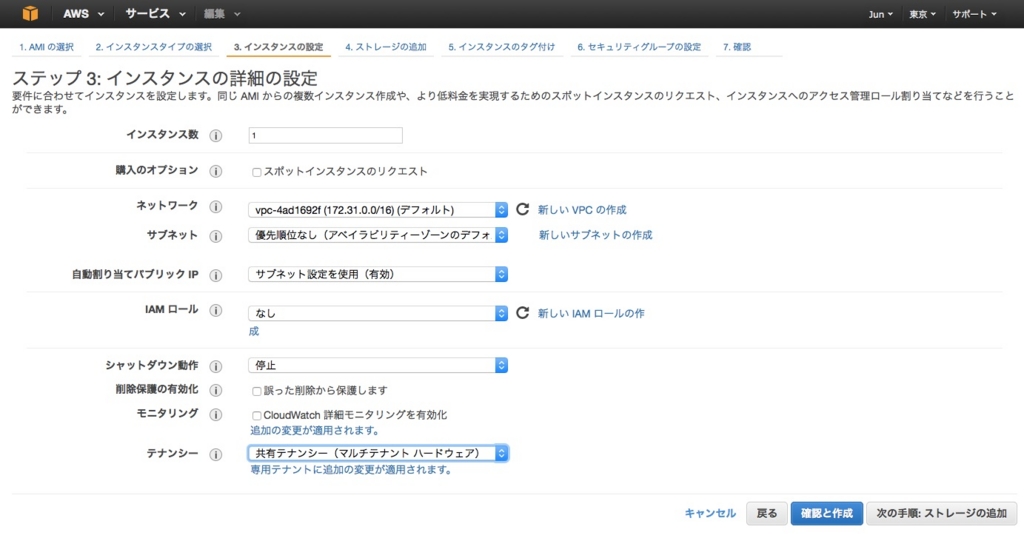
Task: Open the ネットワーク VPC dropdown
Action: tap(377, 210)
